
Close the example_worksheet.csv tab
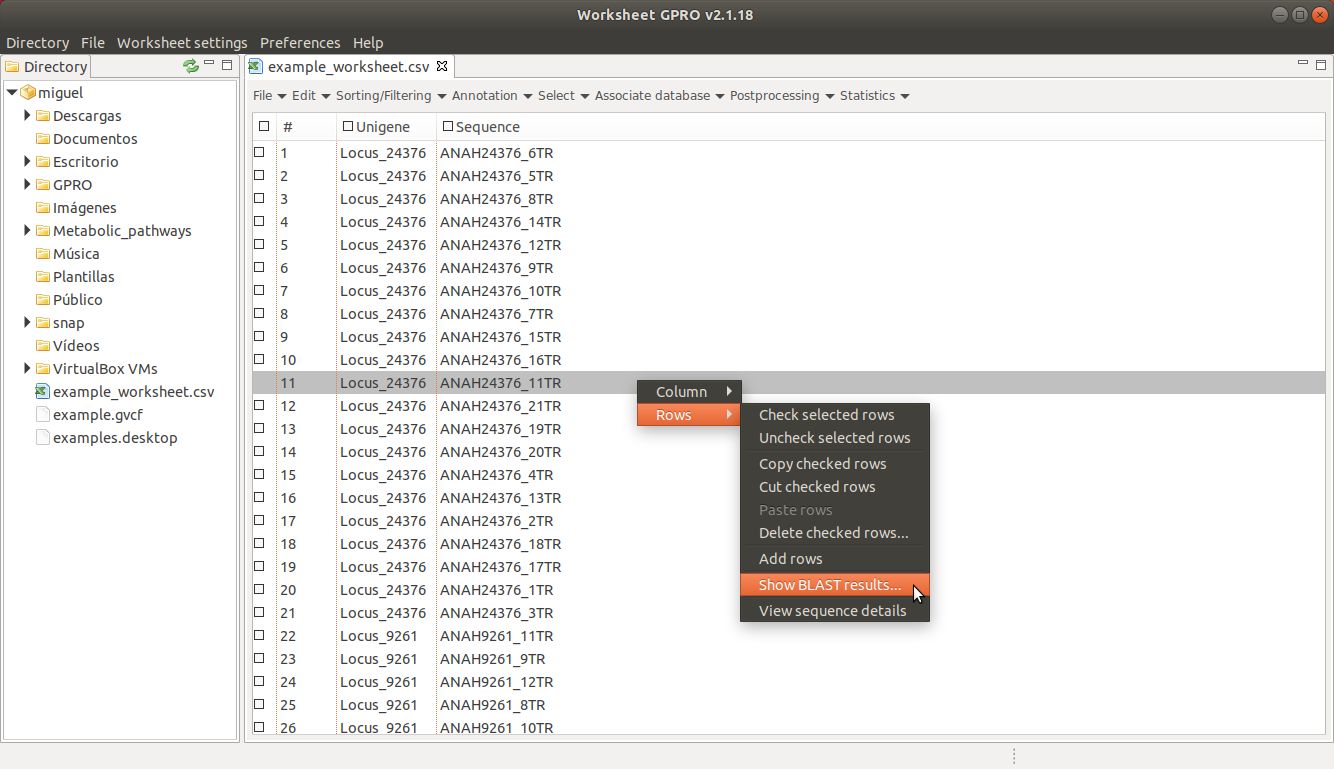[x=442, y=67]
